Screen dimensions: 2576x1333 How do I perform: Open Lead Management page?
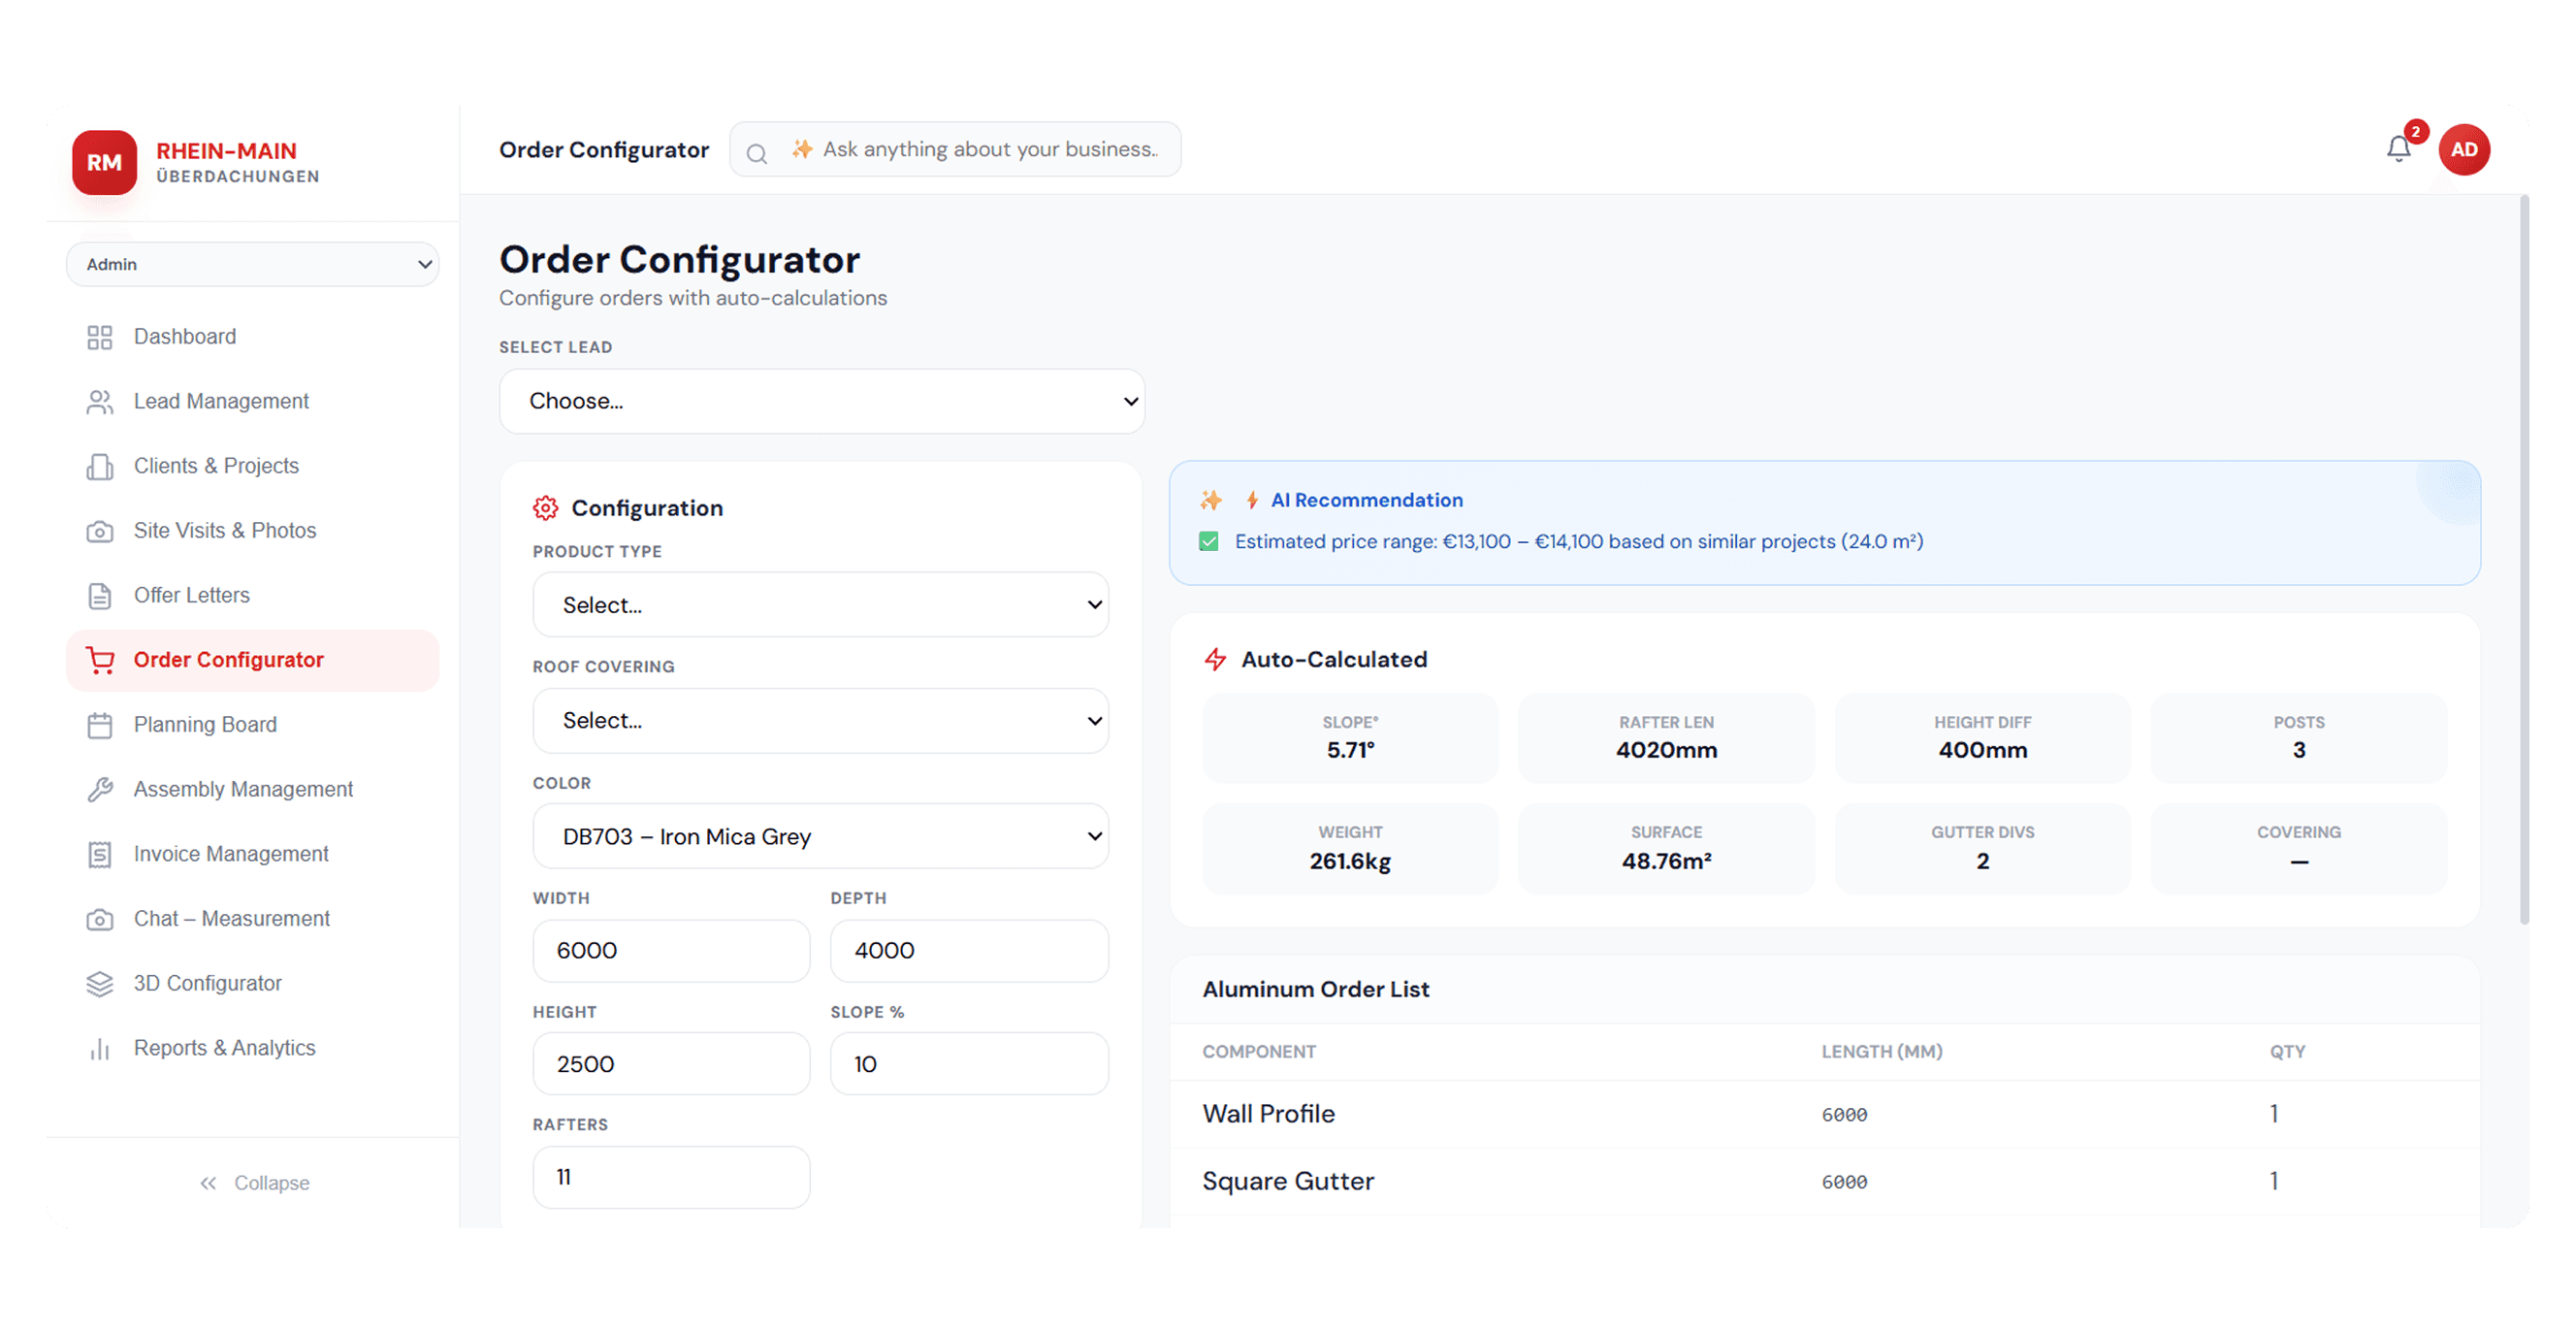pos(252,402)
